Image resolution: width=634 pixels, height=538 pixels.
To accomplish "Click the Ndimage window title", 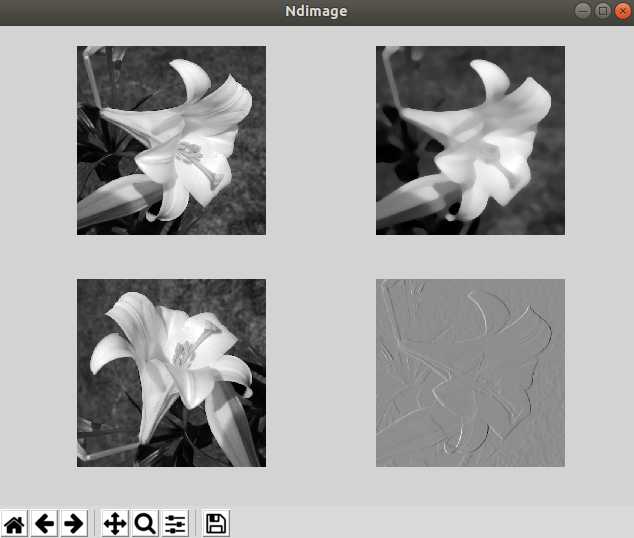I will 316,11.
